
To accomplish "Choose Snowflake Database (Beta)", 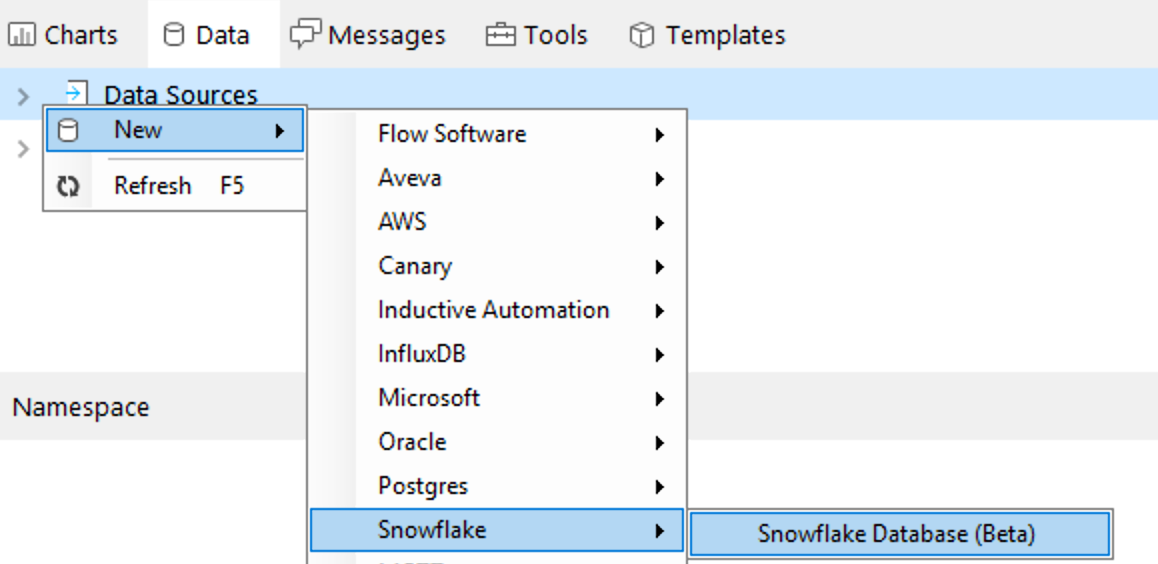I will click(900, 534).
